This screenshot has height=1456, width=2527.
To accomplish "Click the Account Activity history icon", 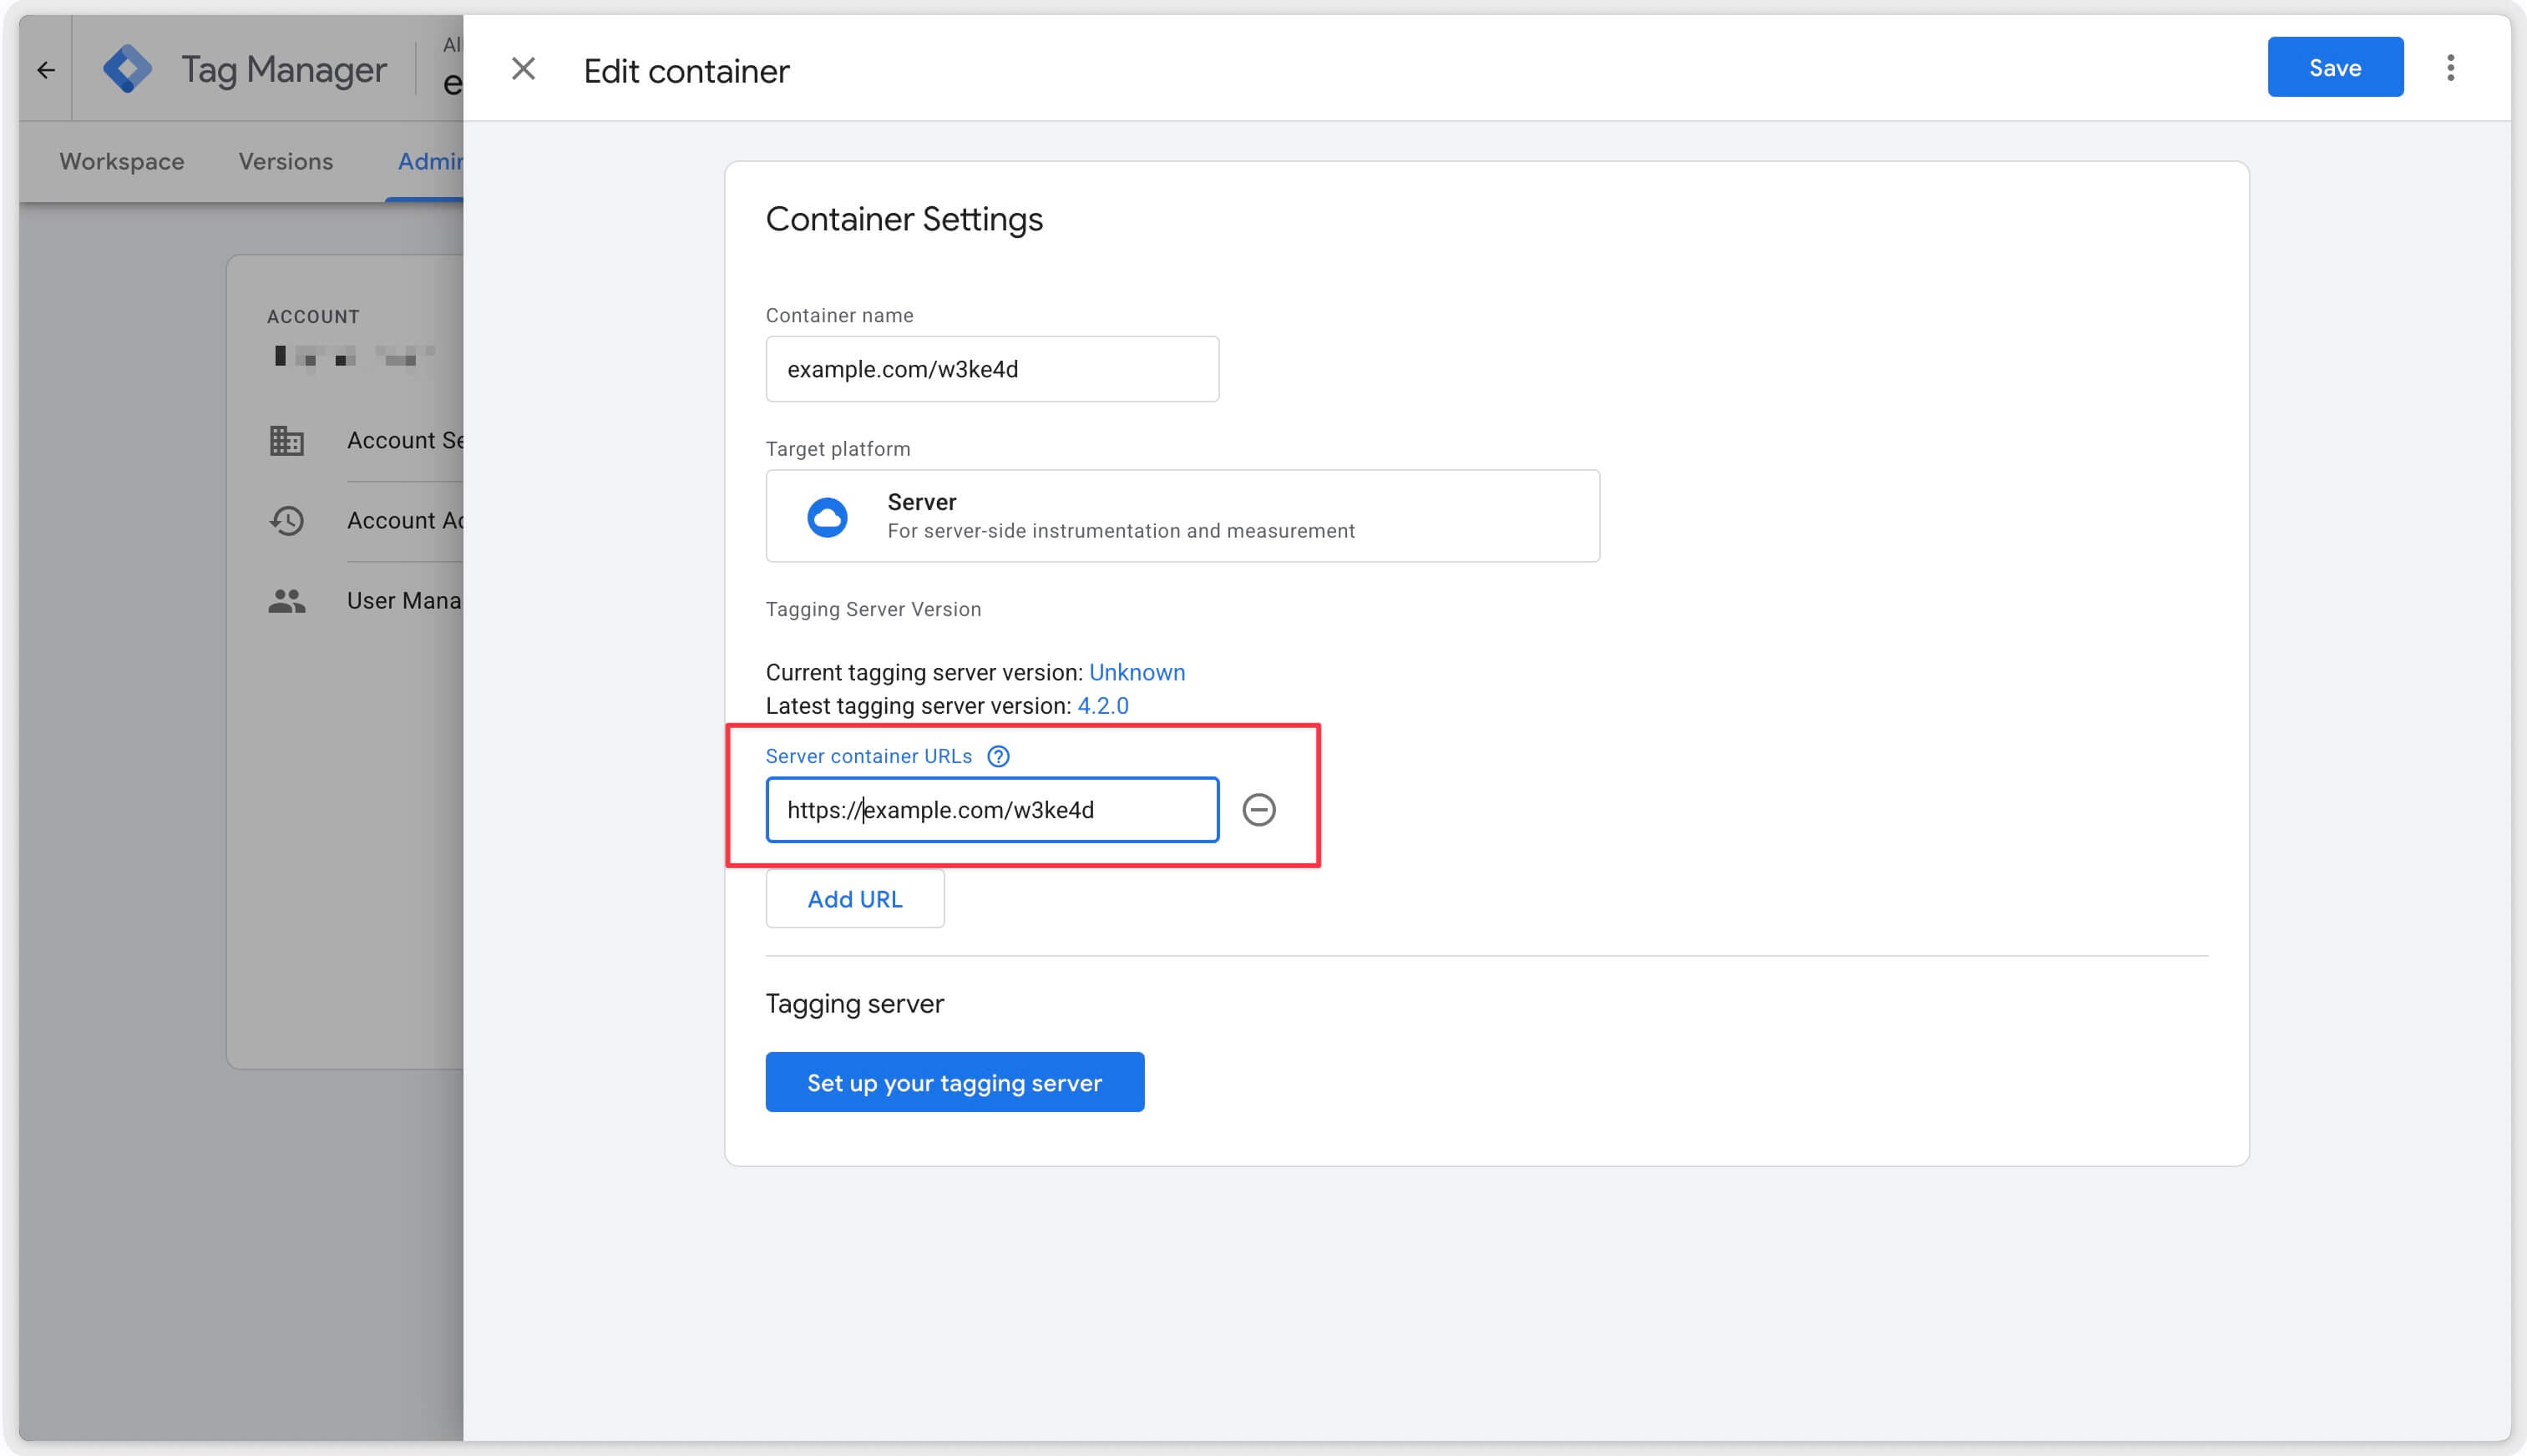I will 287,520.
